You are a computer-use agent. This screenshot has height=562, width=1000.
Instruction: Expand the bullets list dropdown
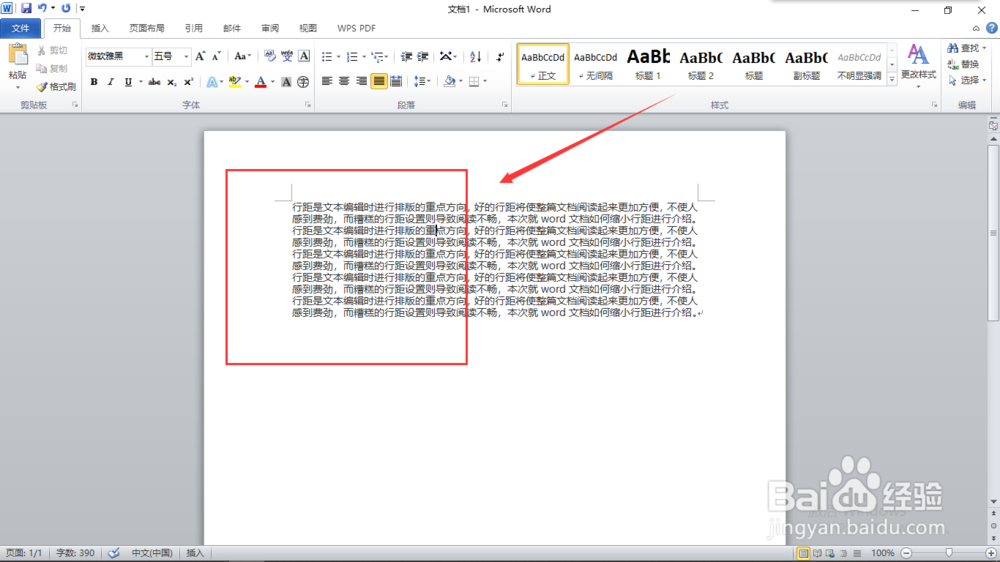(339, 57)
